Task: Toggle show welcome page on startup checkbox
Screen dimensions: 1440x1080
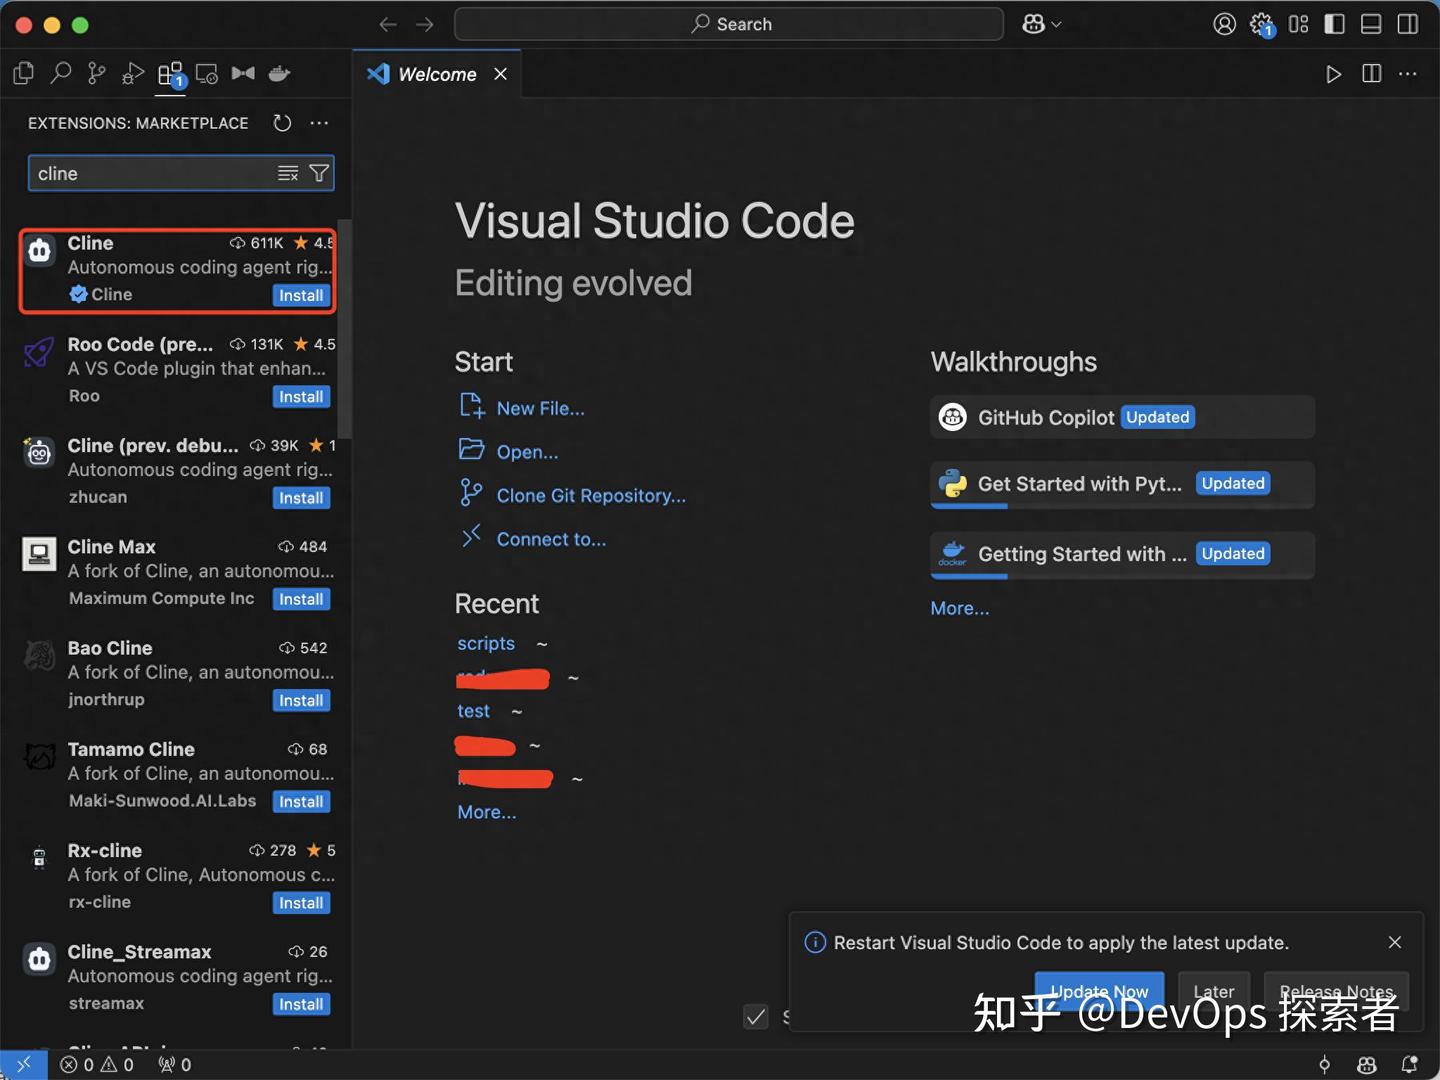Action: point(756,1017)
